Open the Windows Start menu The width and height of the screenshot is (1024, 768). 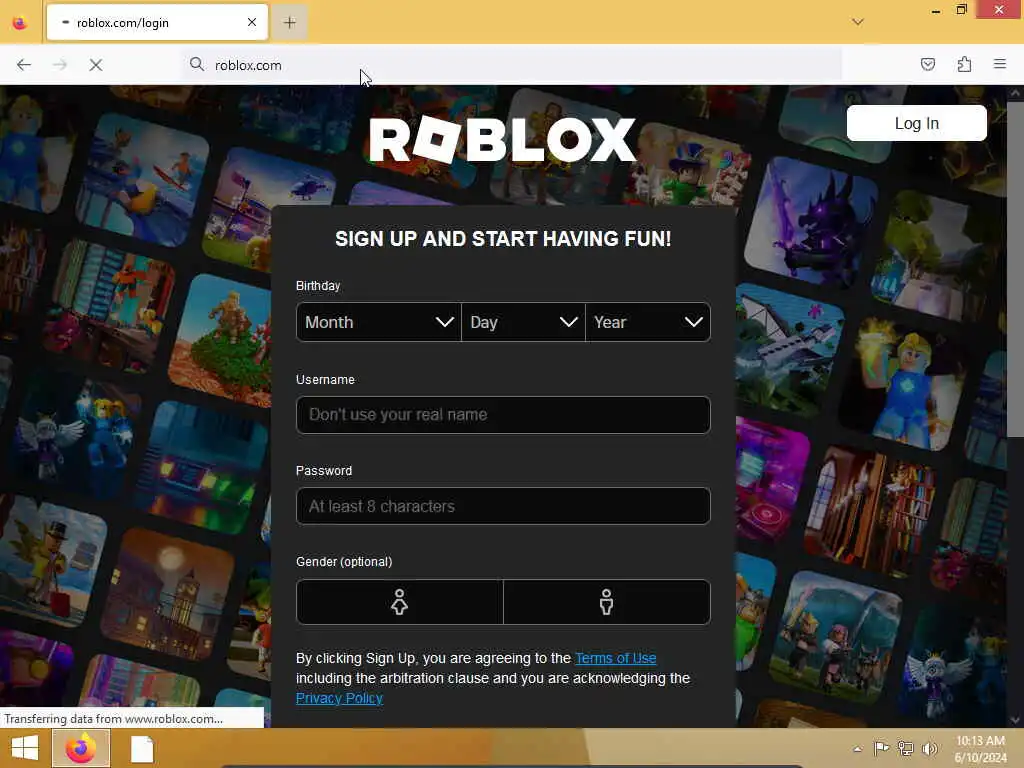coord(25,748)
